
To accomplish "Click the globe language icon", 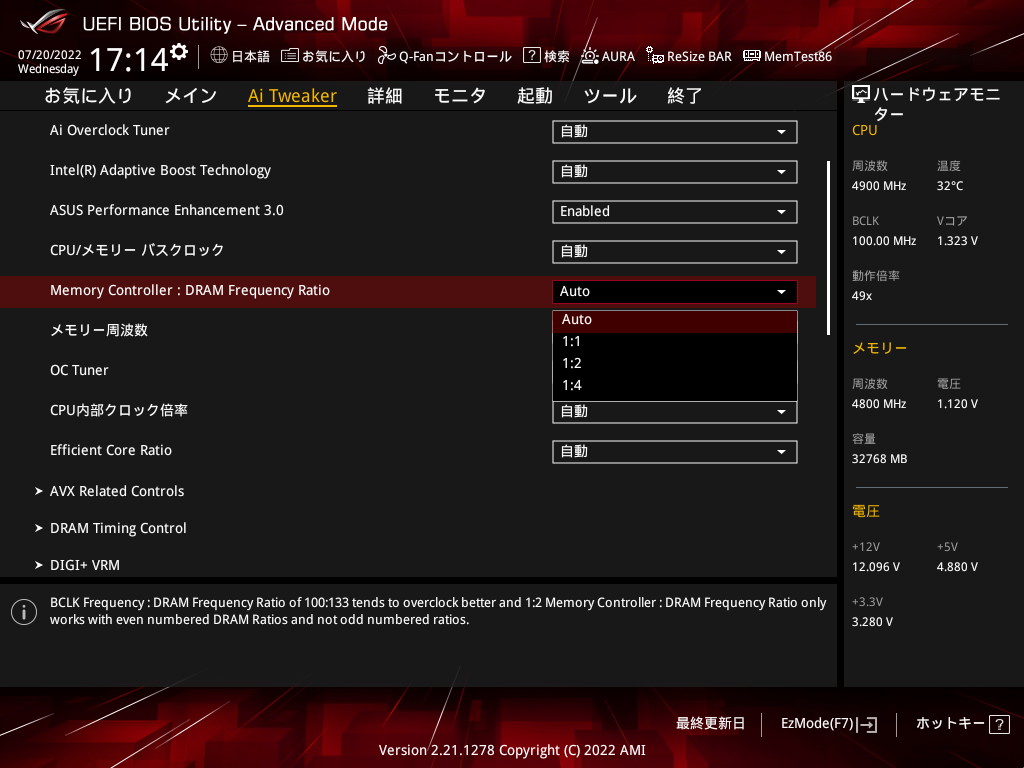I will pyautogui.click(x=219, y=56).
